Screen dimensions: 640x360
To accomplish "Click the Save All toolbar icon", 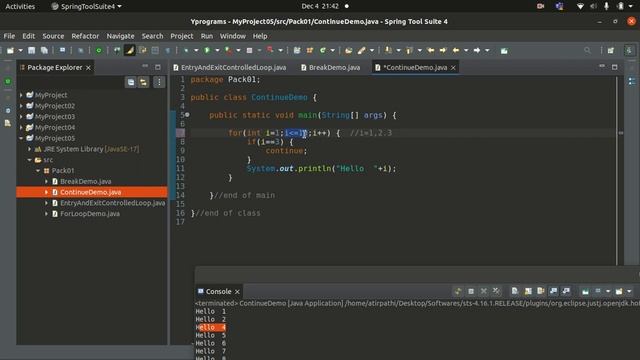I will (x=44, y=50).
